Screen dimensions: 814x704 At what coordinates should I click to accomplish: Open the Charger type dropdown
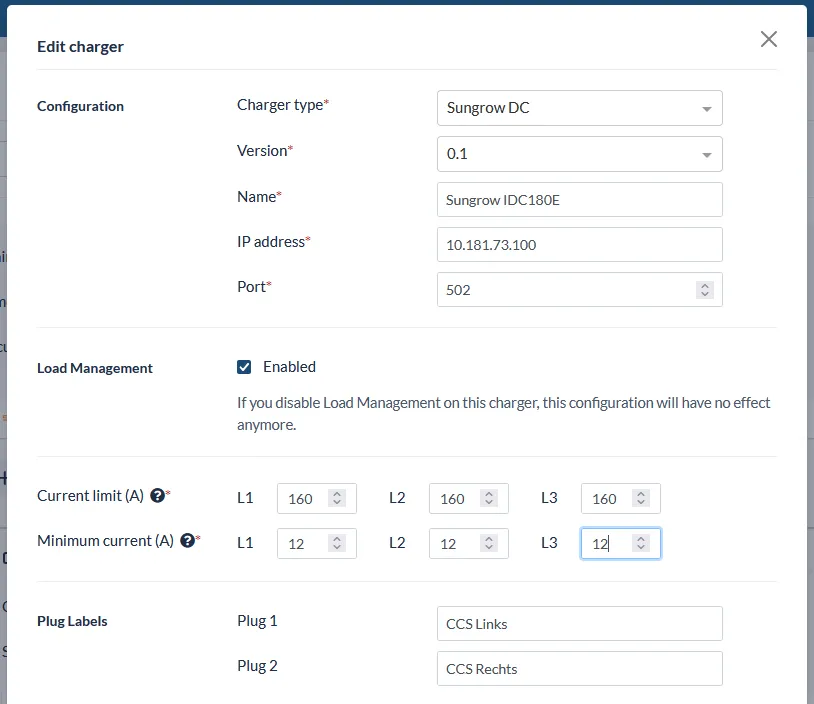click(x=579, y=108)
